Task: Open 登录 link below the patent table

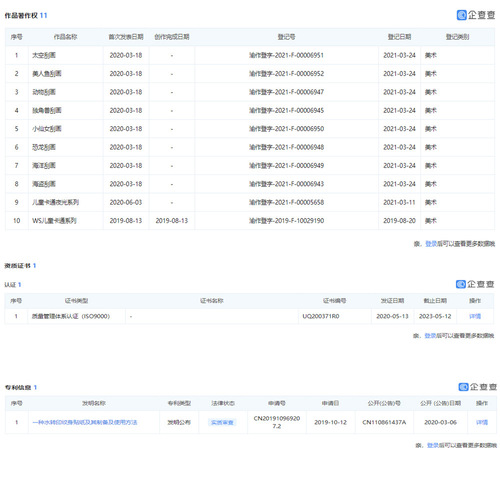Action: click(432, 445)
